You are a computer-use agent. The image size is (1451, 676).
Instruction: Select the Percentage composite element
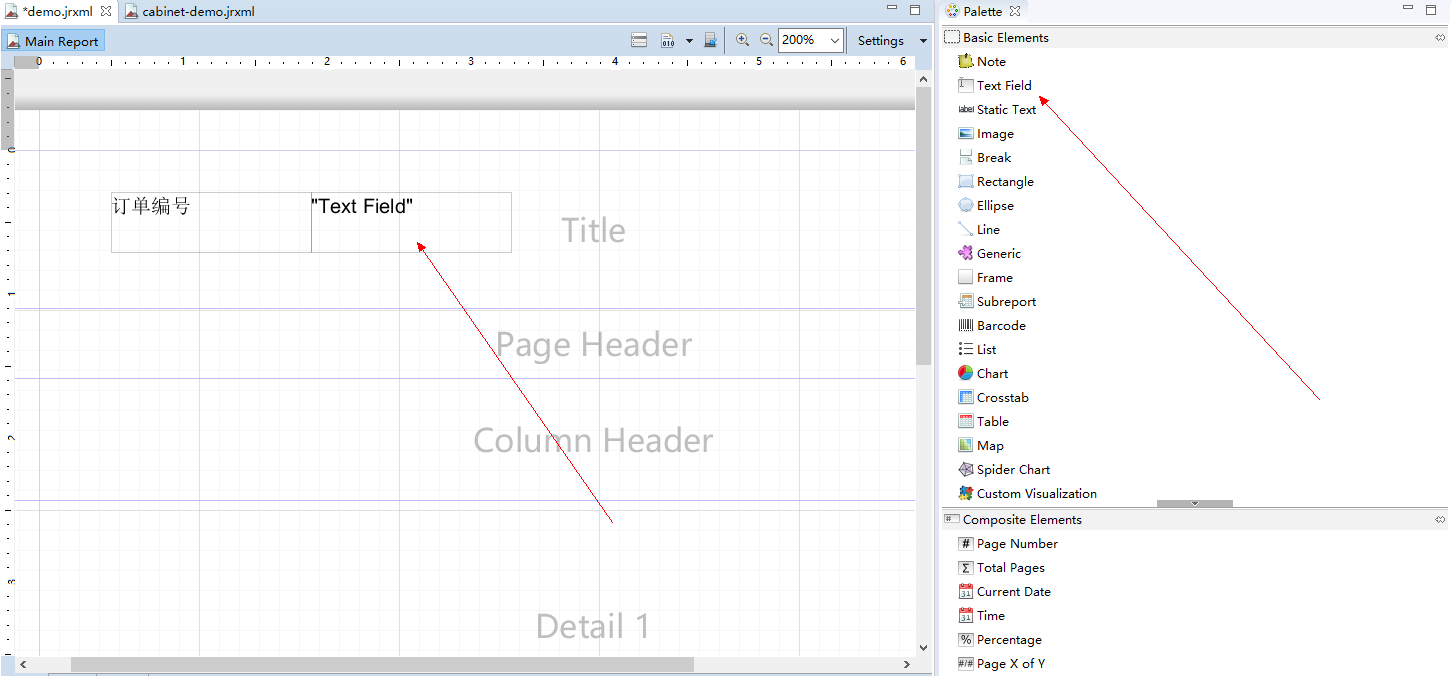1000,639
